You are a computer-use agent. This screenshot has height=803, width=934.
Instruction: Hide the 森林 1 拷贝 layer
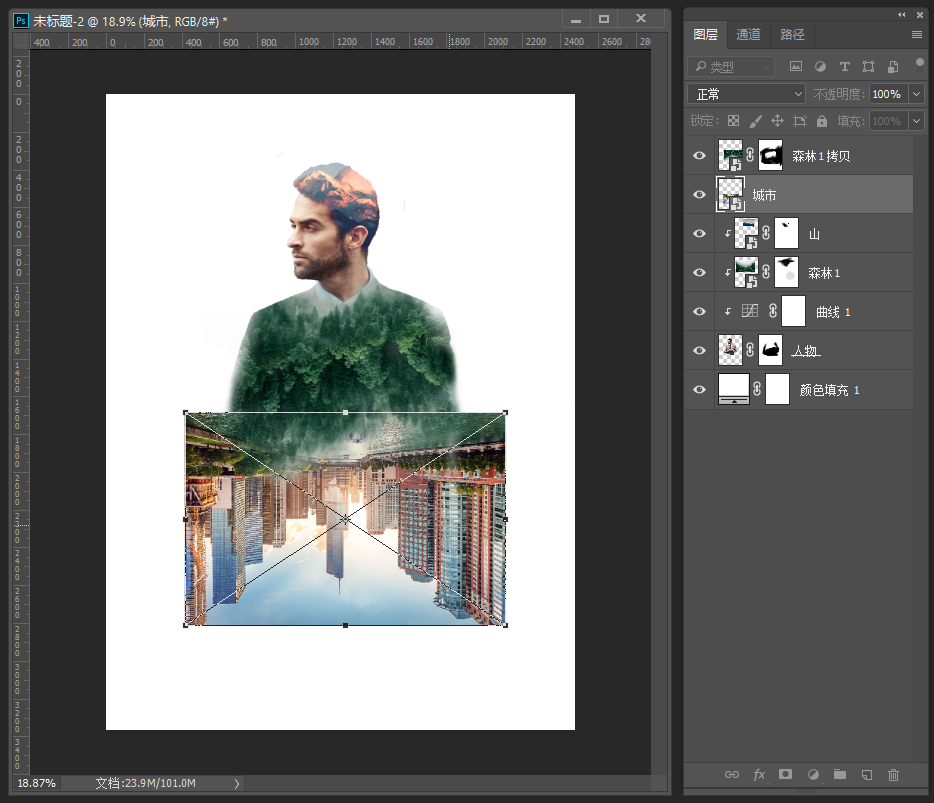(x=699, y=155)
